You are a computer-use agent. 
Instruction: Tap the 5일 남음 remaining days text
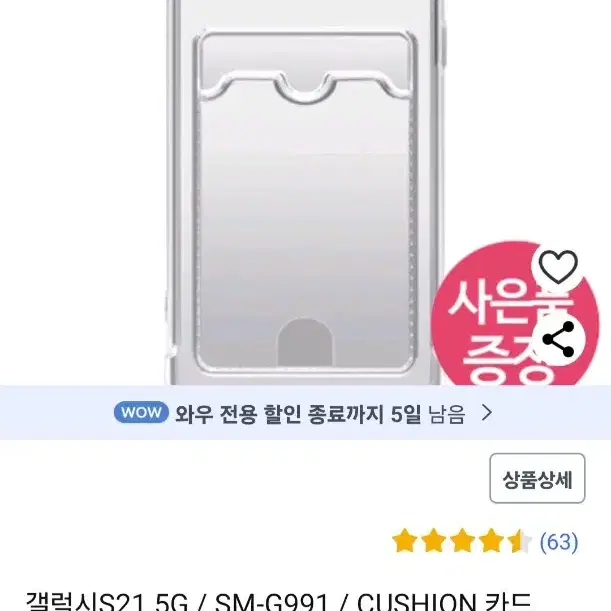pos(428,413)
